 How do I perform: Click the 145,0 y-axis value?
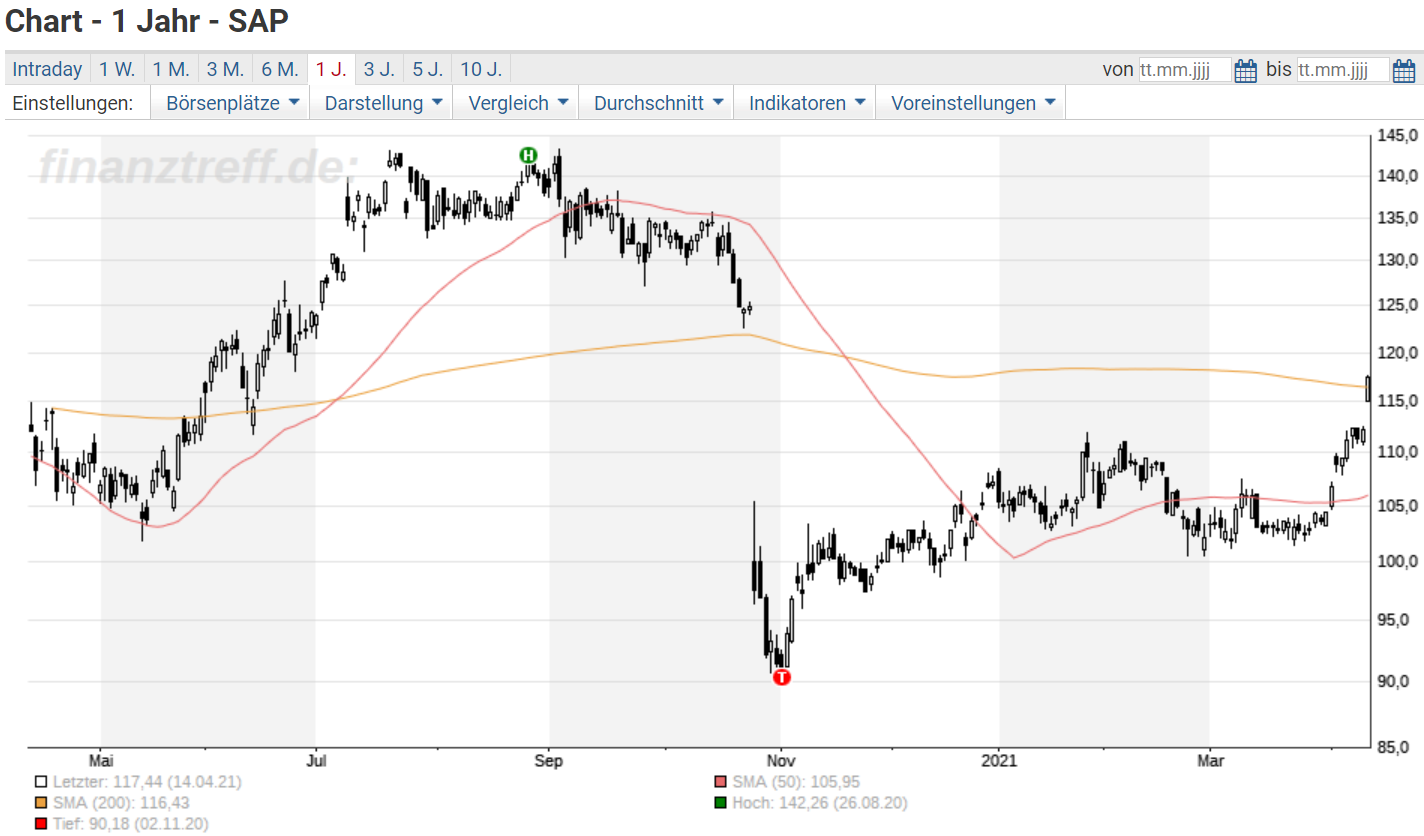pyautogui.click(x=1397, y=136)
